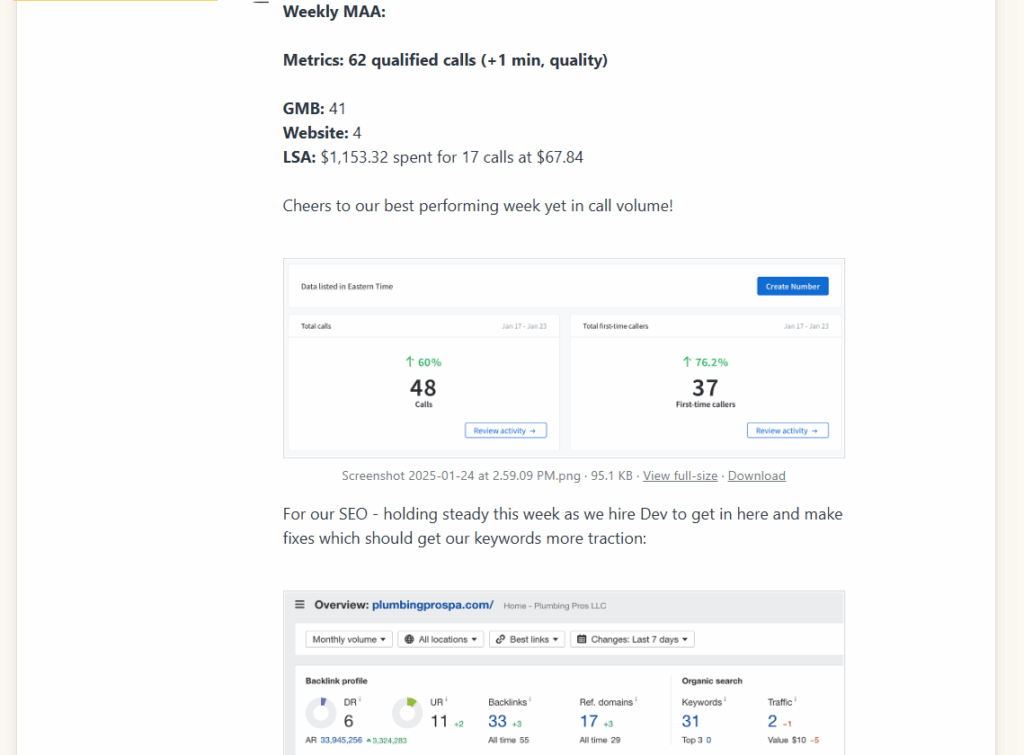
Task: Expand the All locations dropdown
Action: pos(440,639)
